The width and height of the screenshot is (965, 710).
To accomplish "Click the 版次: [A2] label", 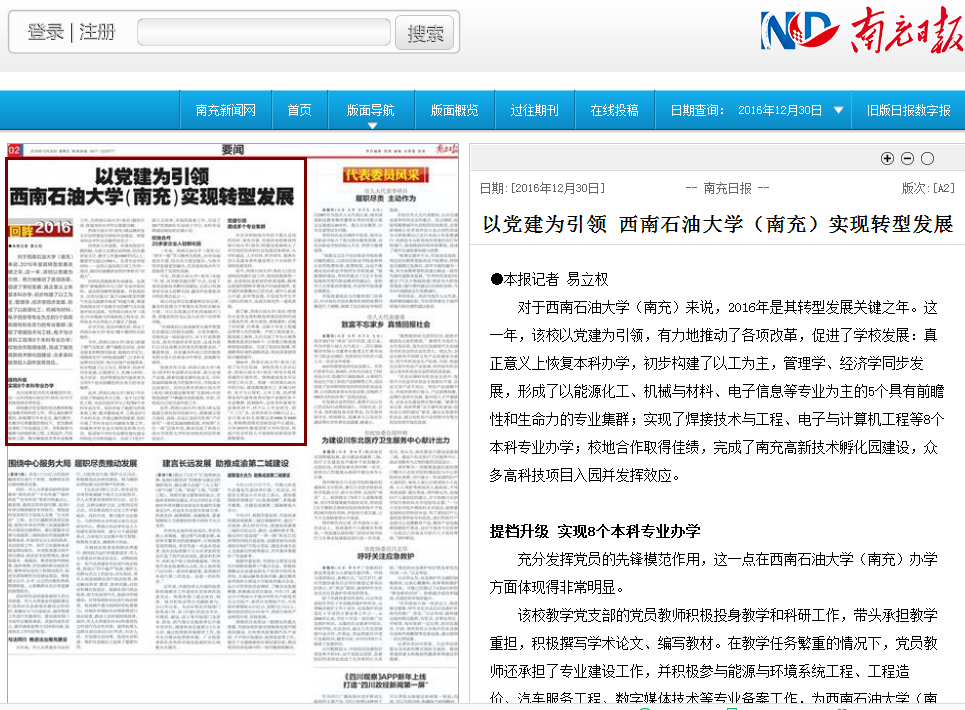I will (x=927, y=188).
